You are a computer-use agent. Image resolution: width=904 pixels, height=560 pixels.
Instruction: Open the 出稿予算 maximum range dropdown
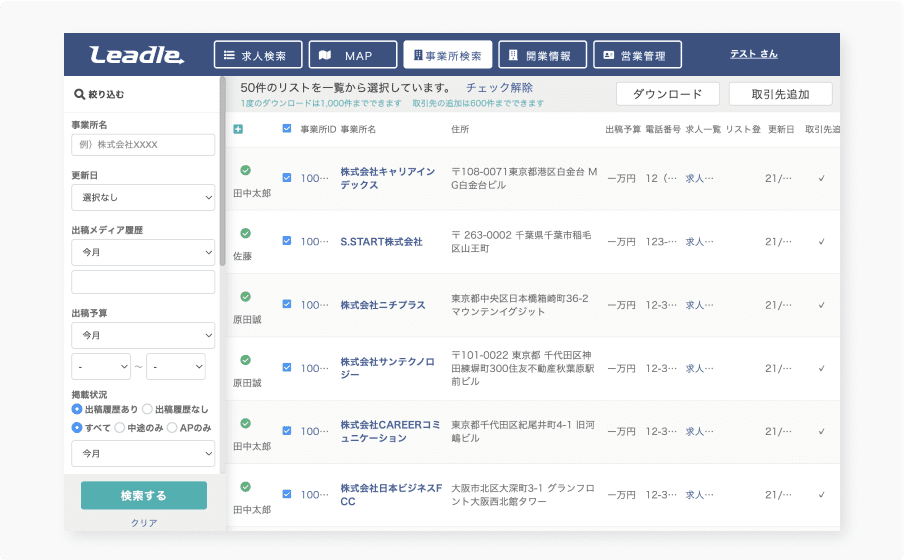point(176,367)
